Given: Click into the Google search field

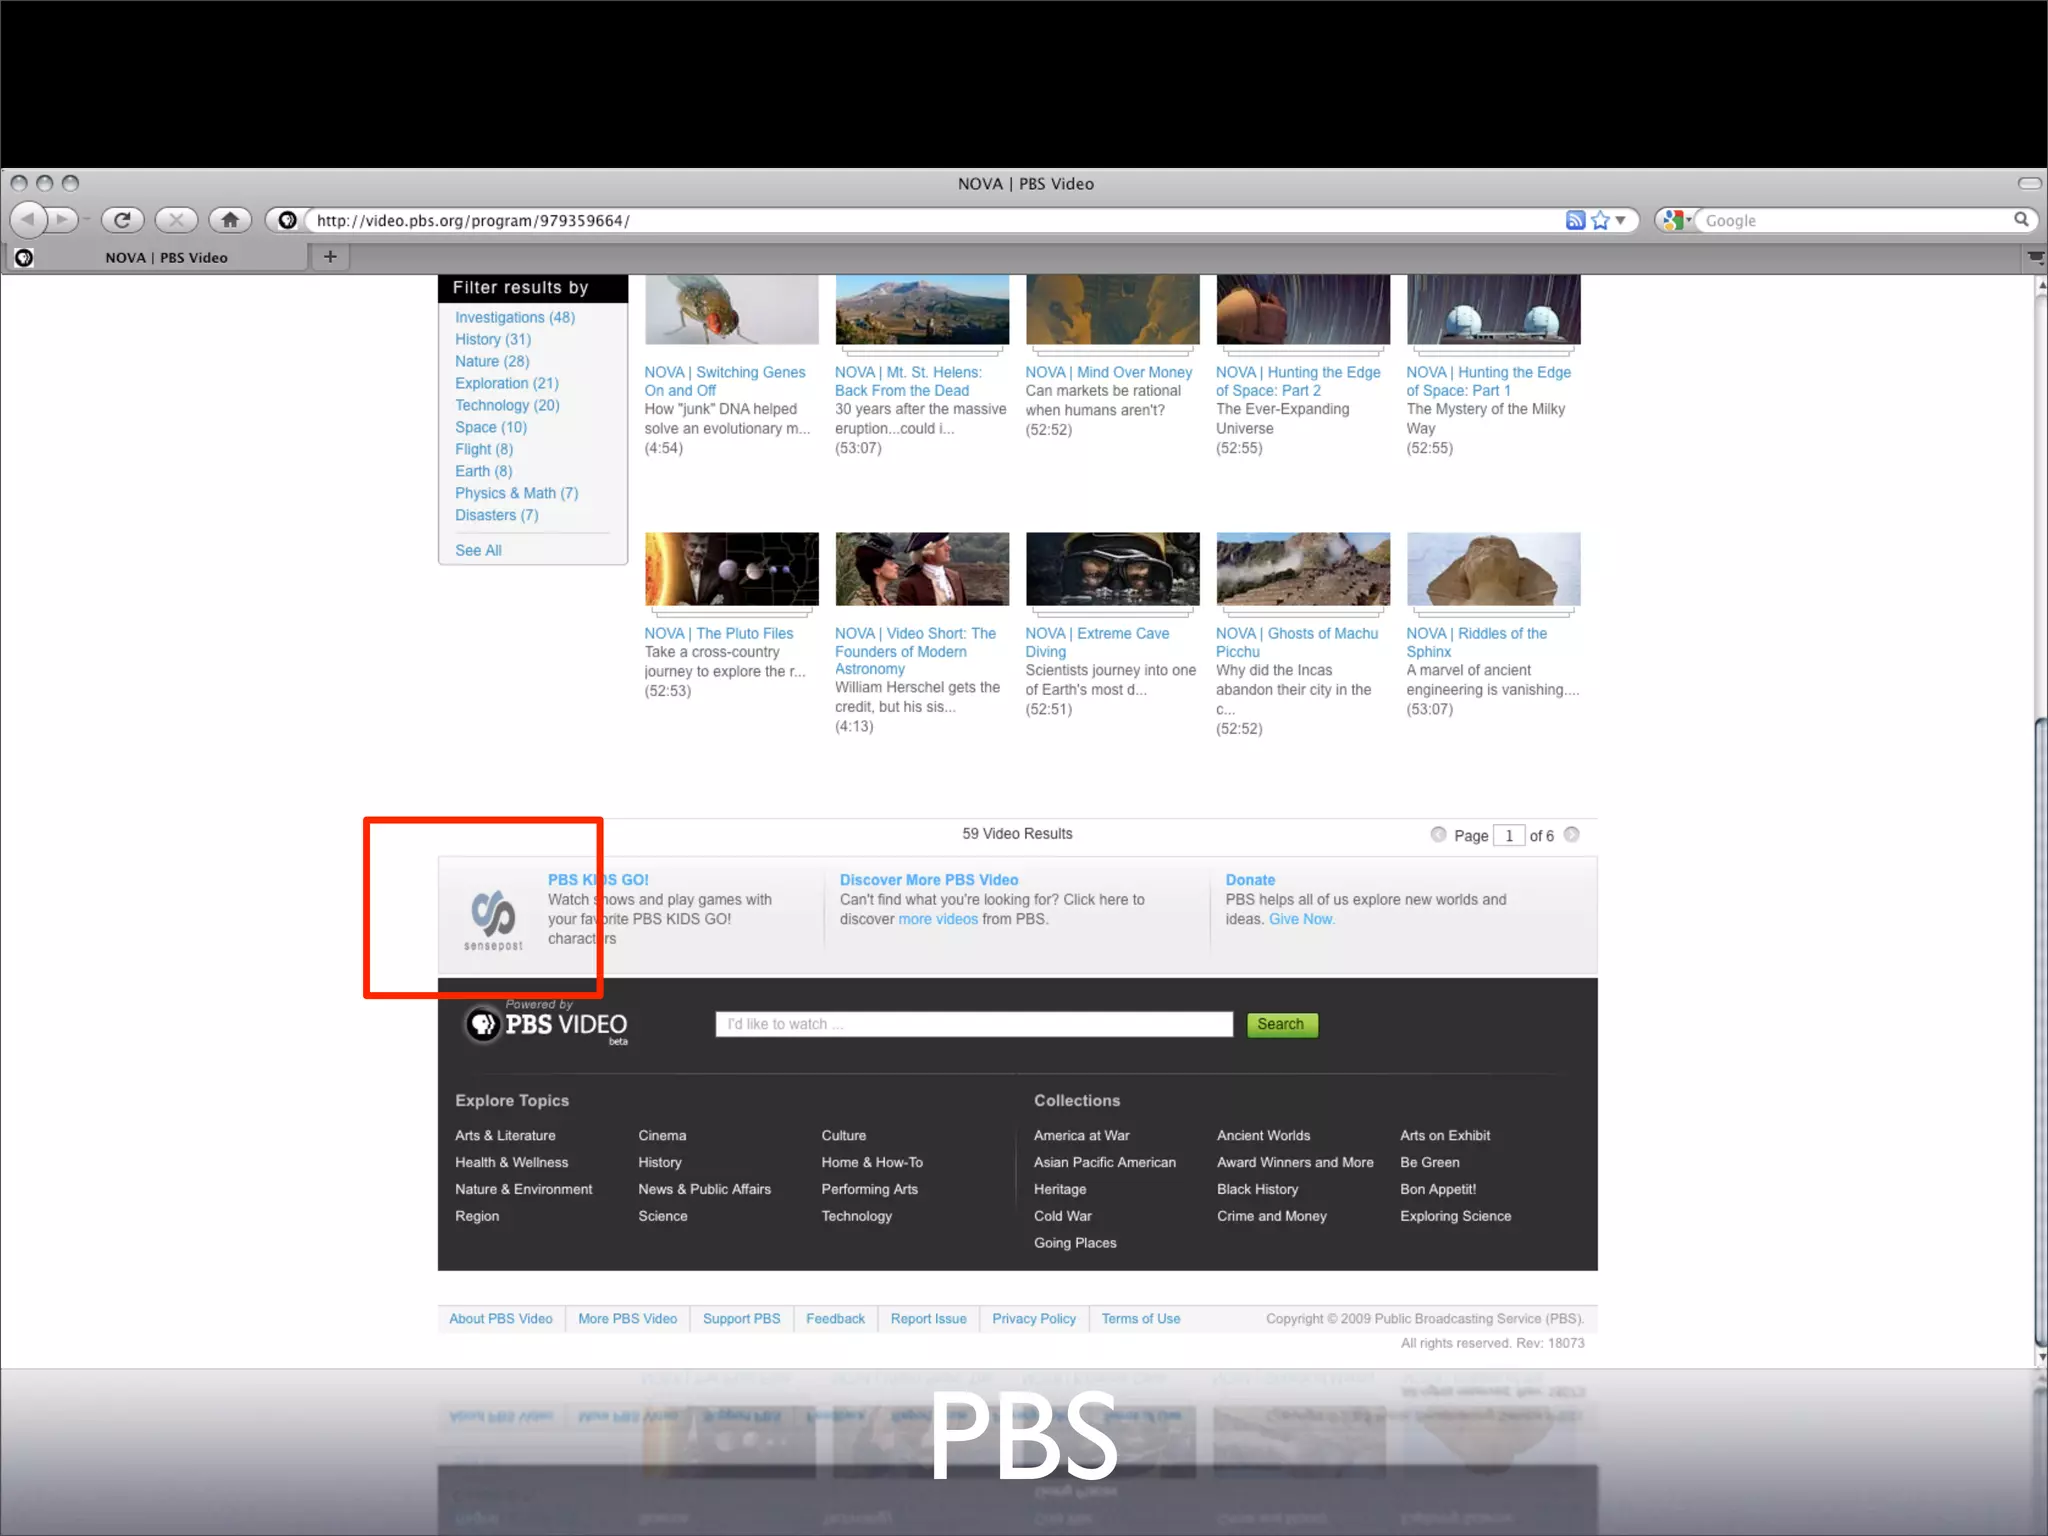Looking at the screenshot, I should [1855, 220].
